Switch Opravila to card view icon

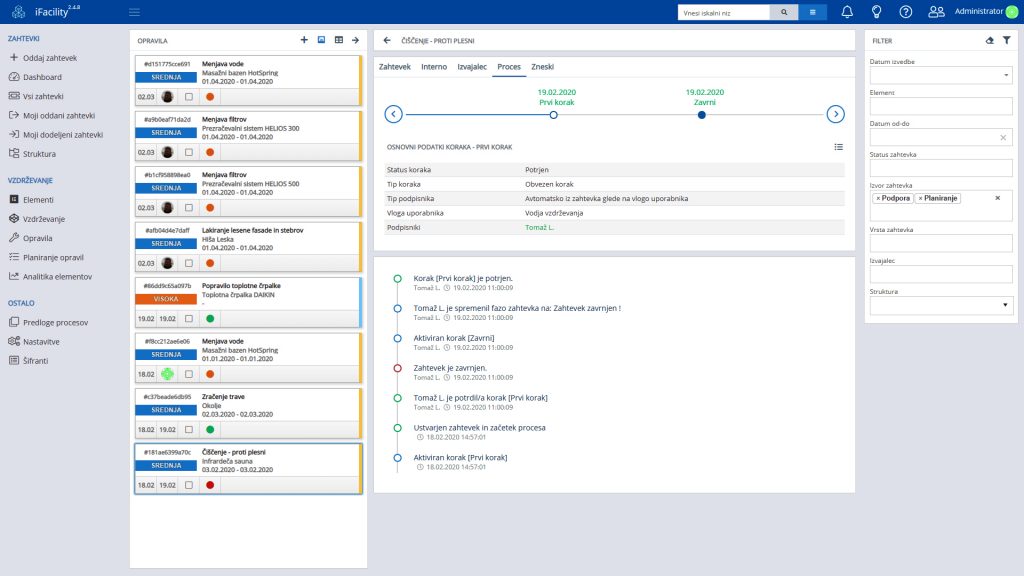(321, 40)
